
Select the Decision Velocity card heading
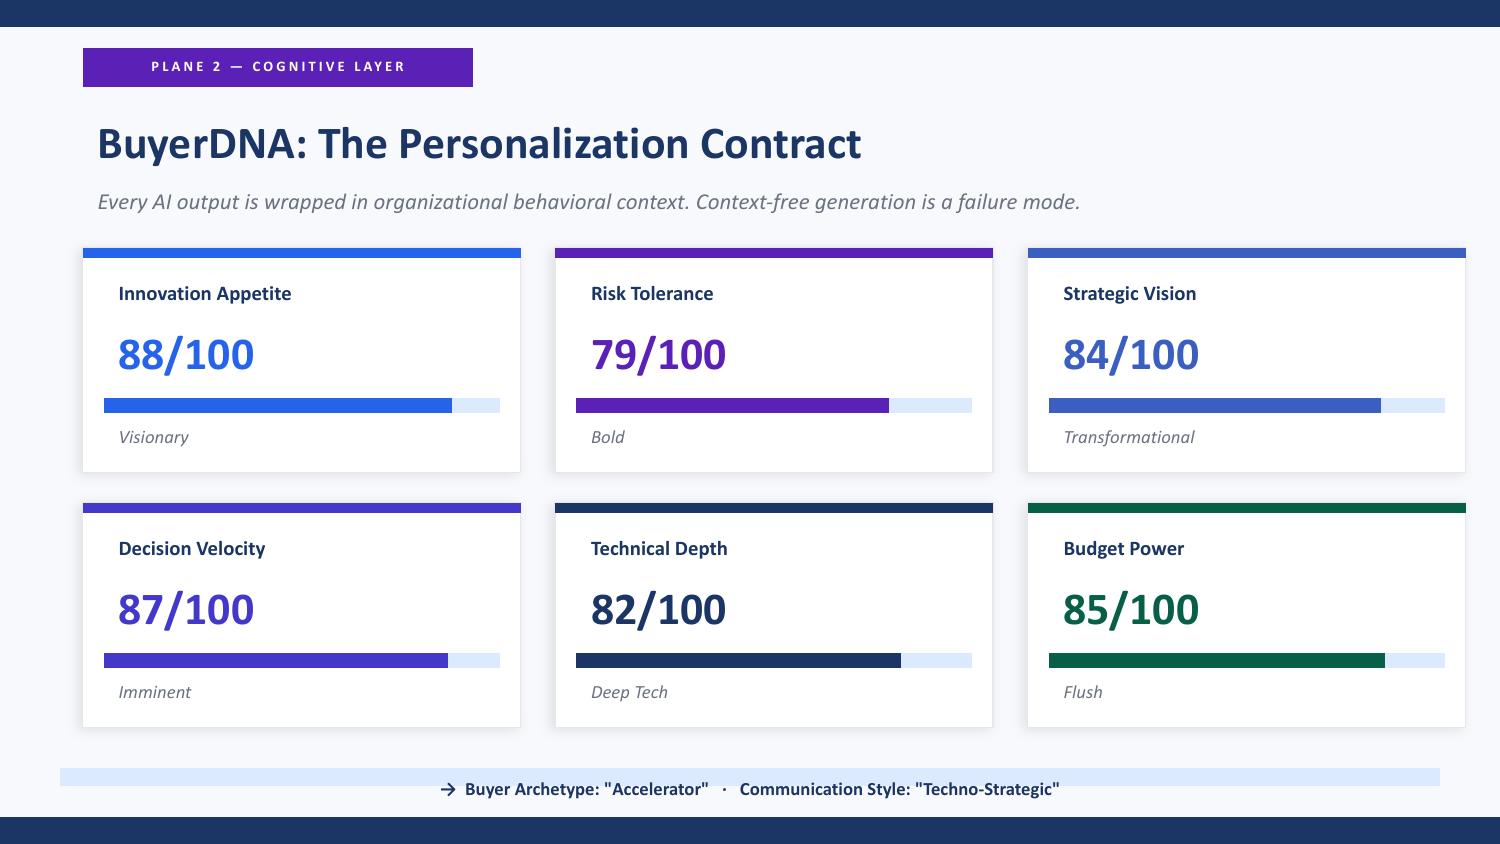coord(192,548)
